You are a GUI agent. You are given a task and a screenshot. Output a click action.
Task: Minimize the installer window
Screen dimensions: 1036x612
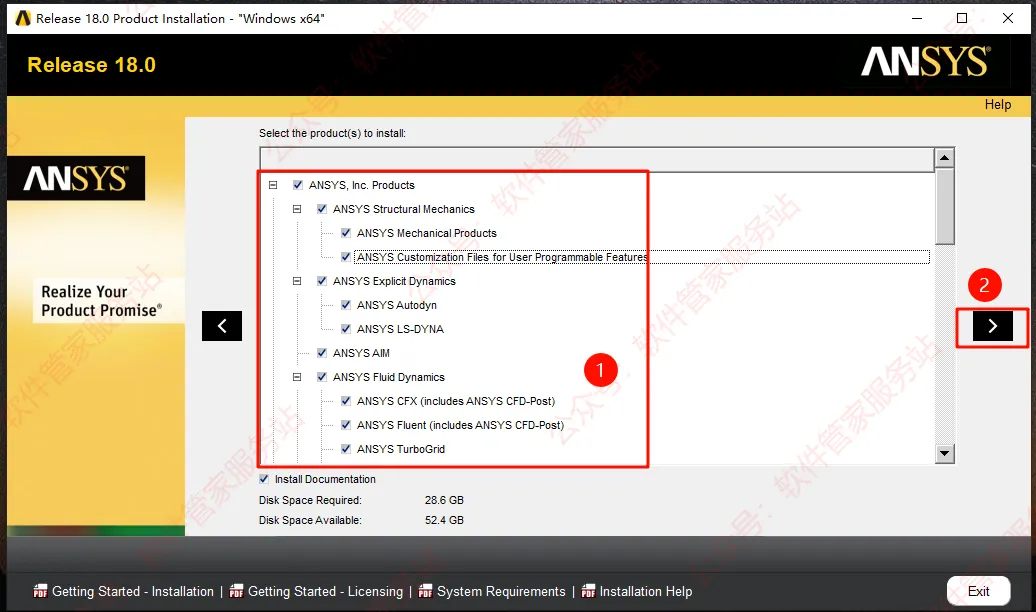(916, 19)
